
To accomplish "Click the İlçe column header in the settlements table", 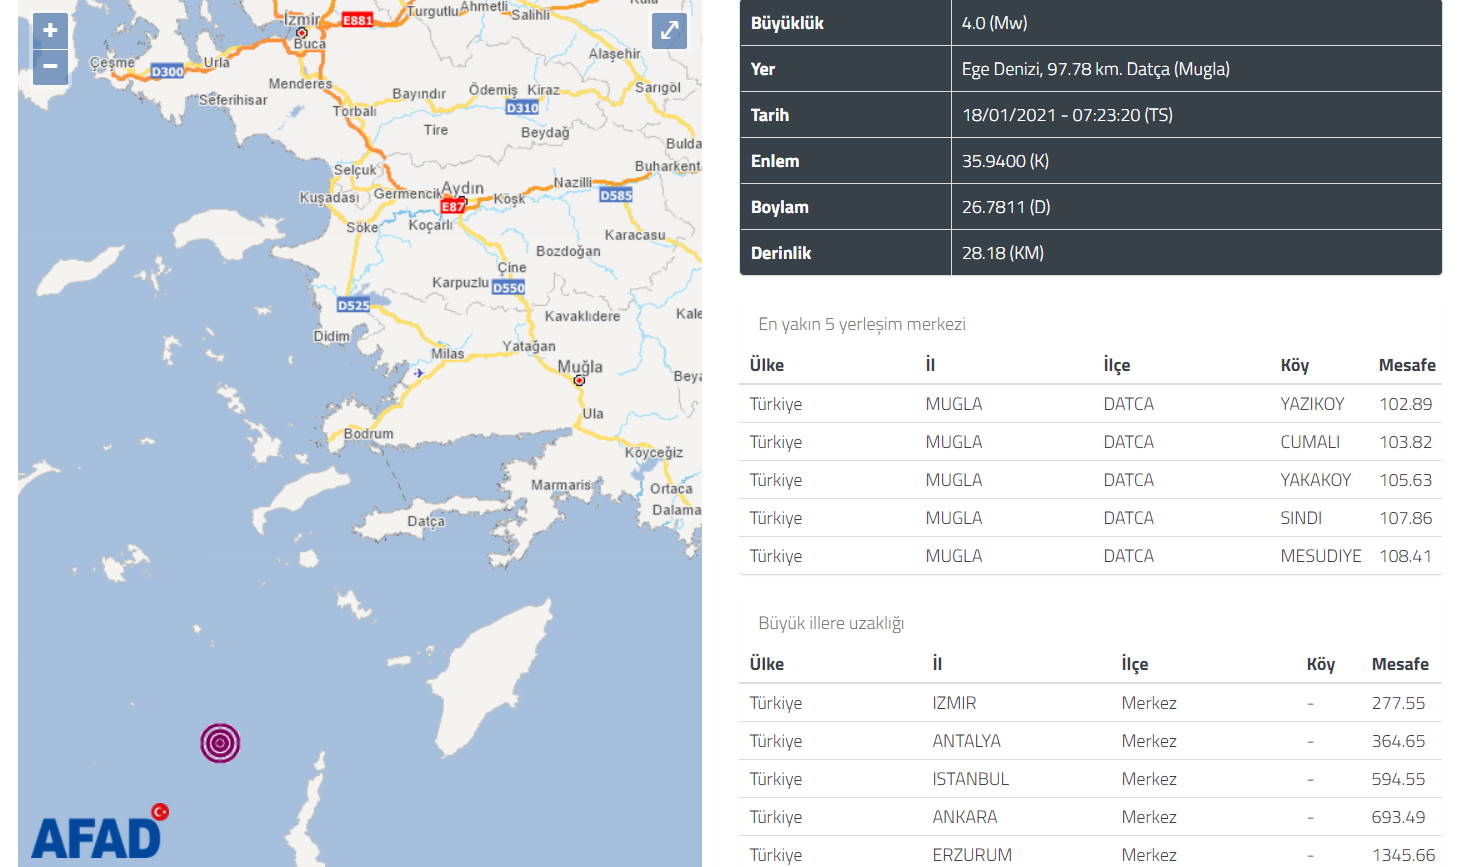I will (x=1116, y=365).
